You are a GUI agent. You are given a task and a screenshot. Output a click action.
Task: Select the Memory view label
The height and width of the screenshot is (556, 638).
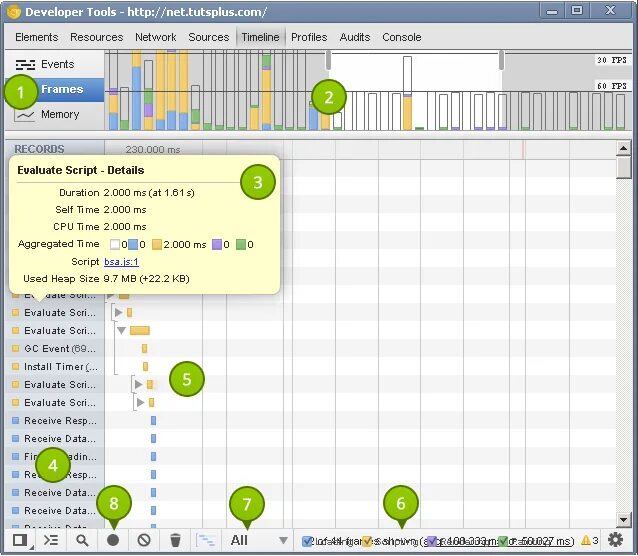click(60, 114)
